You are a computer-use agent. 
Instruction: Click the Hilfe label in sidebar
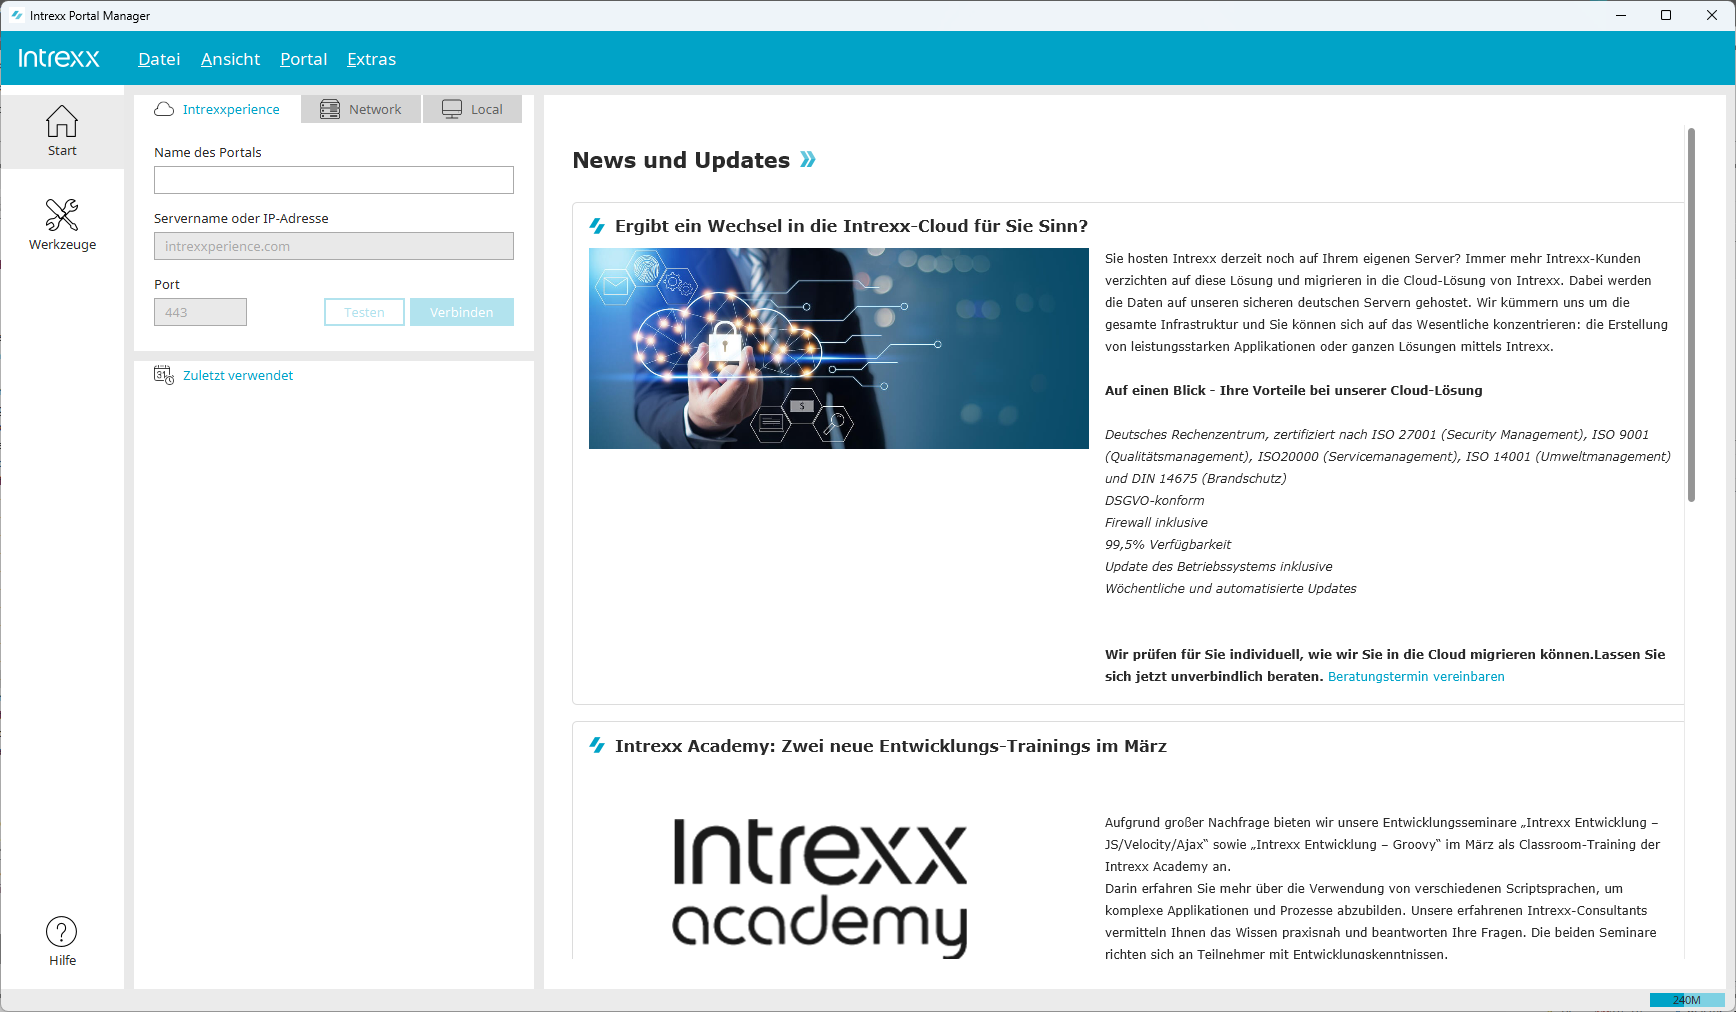tap(62, 961)
